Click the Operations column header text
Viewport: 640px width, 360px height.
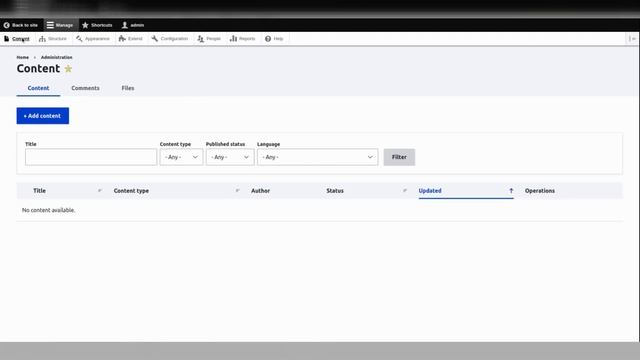pos(540,191)
